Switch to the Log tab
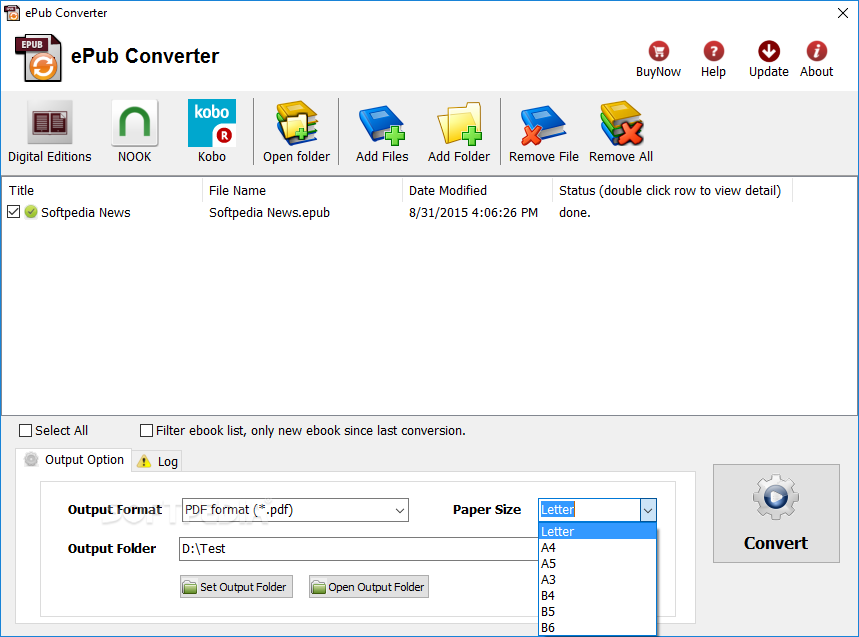 click(157, 462)
